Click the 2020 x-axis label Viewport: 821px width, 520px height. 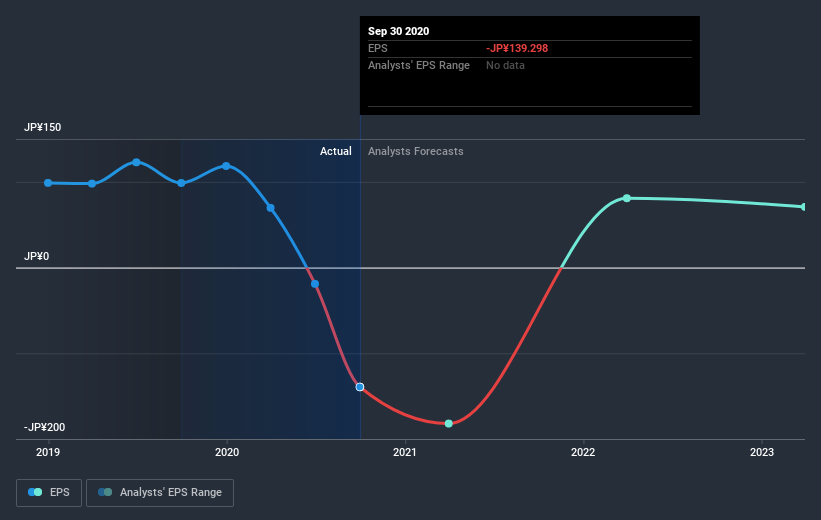coord(227,452)
